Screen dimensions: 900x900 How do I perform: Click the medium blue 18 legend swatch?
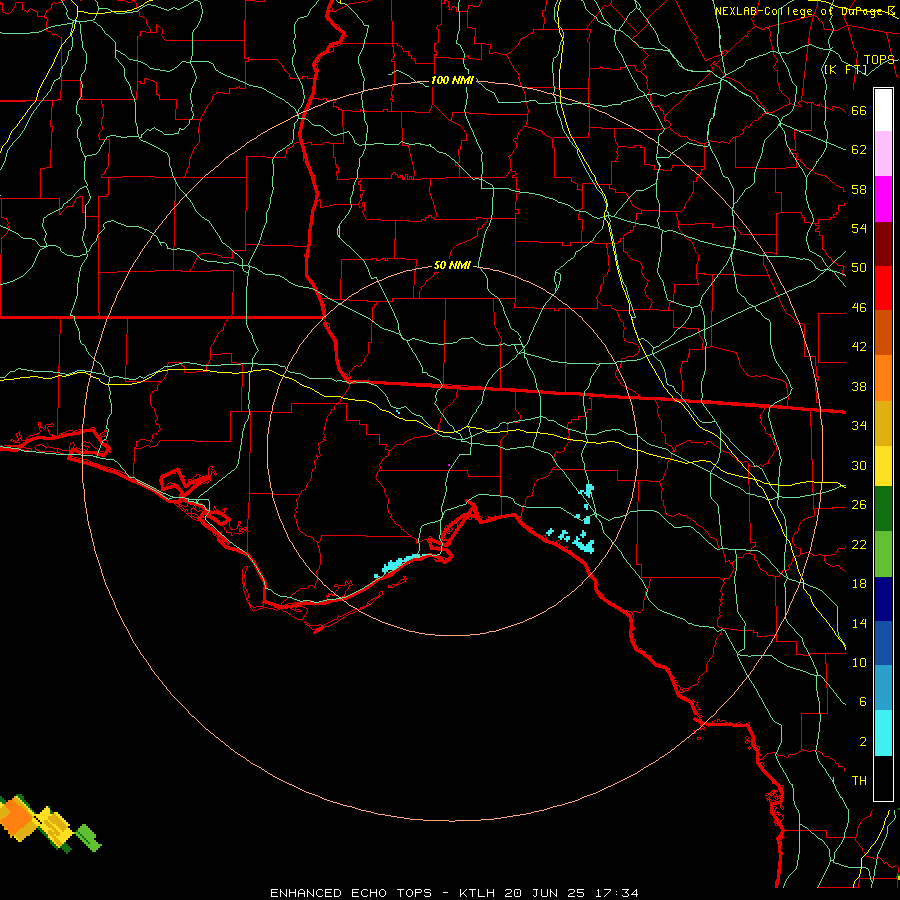click(x=883, y=643)
